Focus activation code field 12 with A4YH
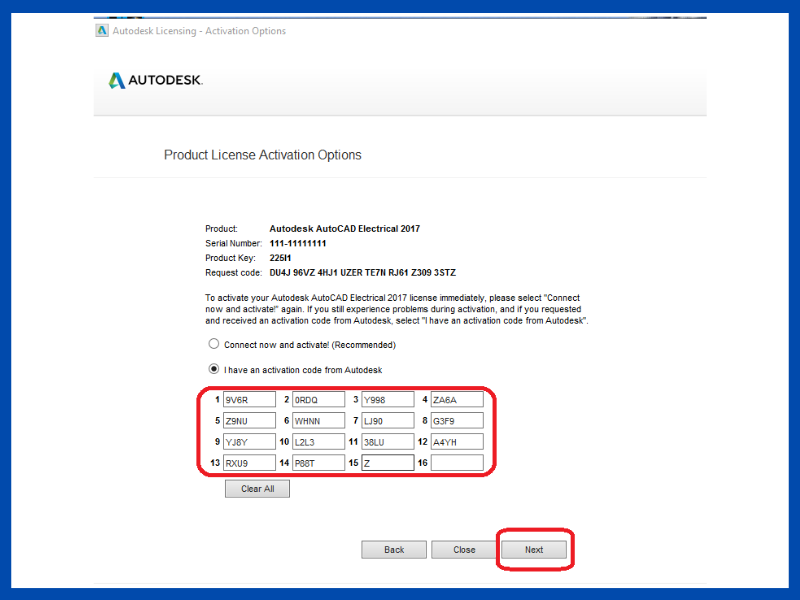 pos(457,442)
